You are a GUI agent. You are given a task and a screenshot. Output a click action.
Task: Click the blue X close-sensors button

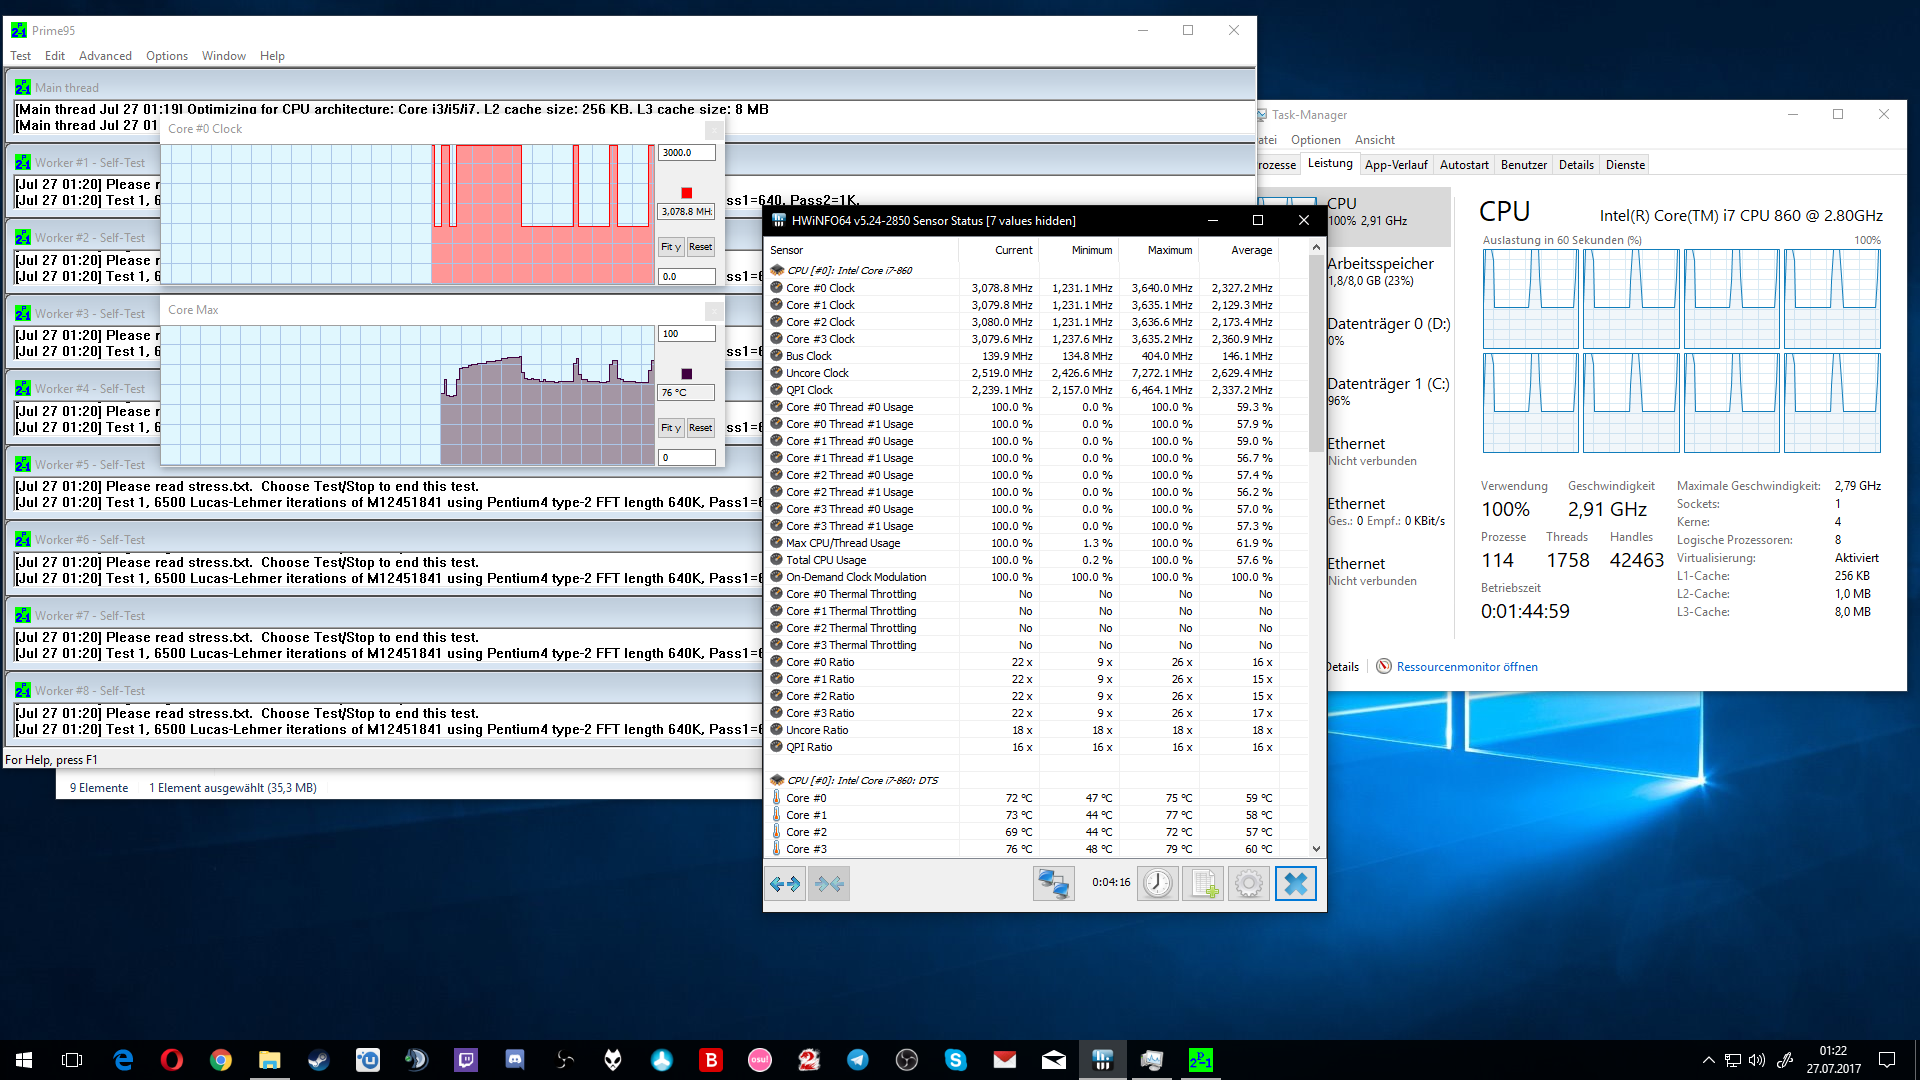[1295, 884]
